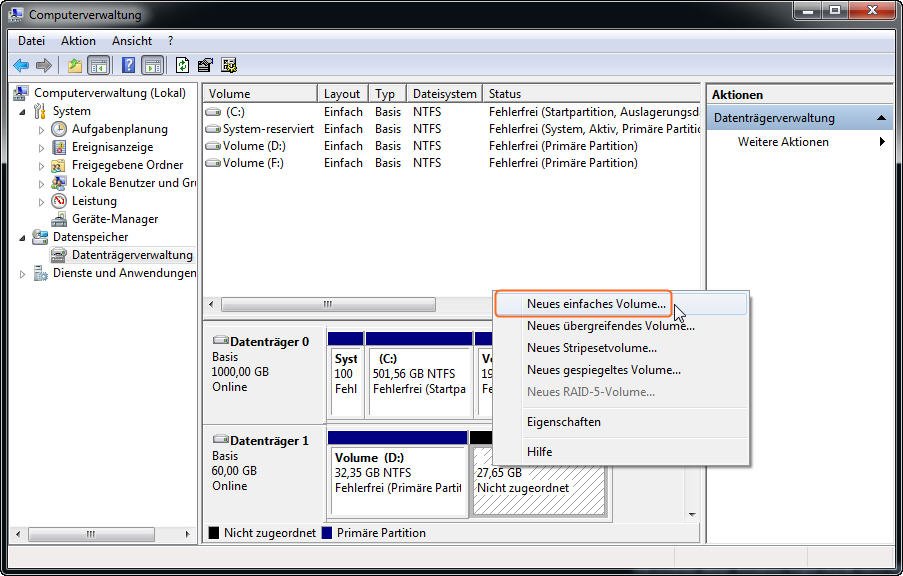Expand Dienste und Anwendungen node
The width and height of the screenshot is (903, 576).
pos(24,274)
